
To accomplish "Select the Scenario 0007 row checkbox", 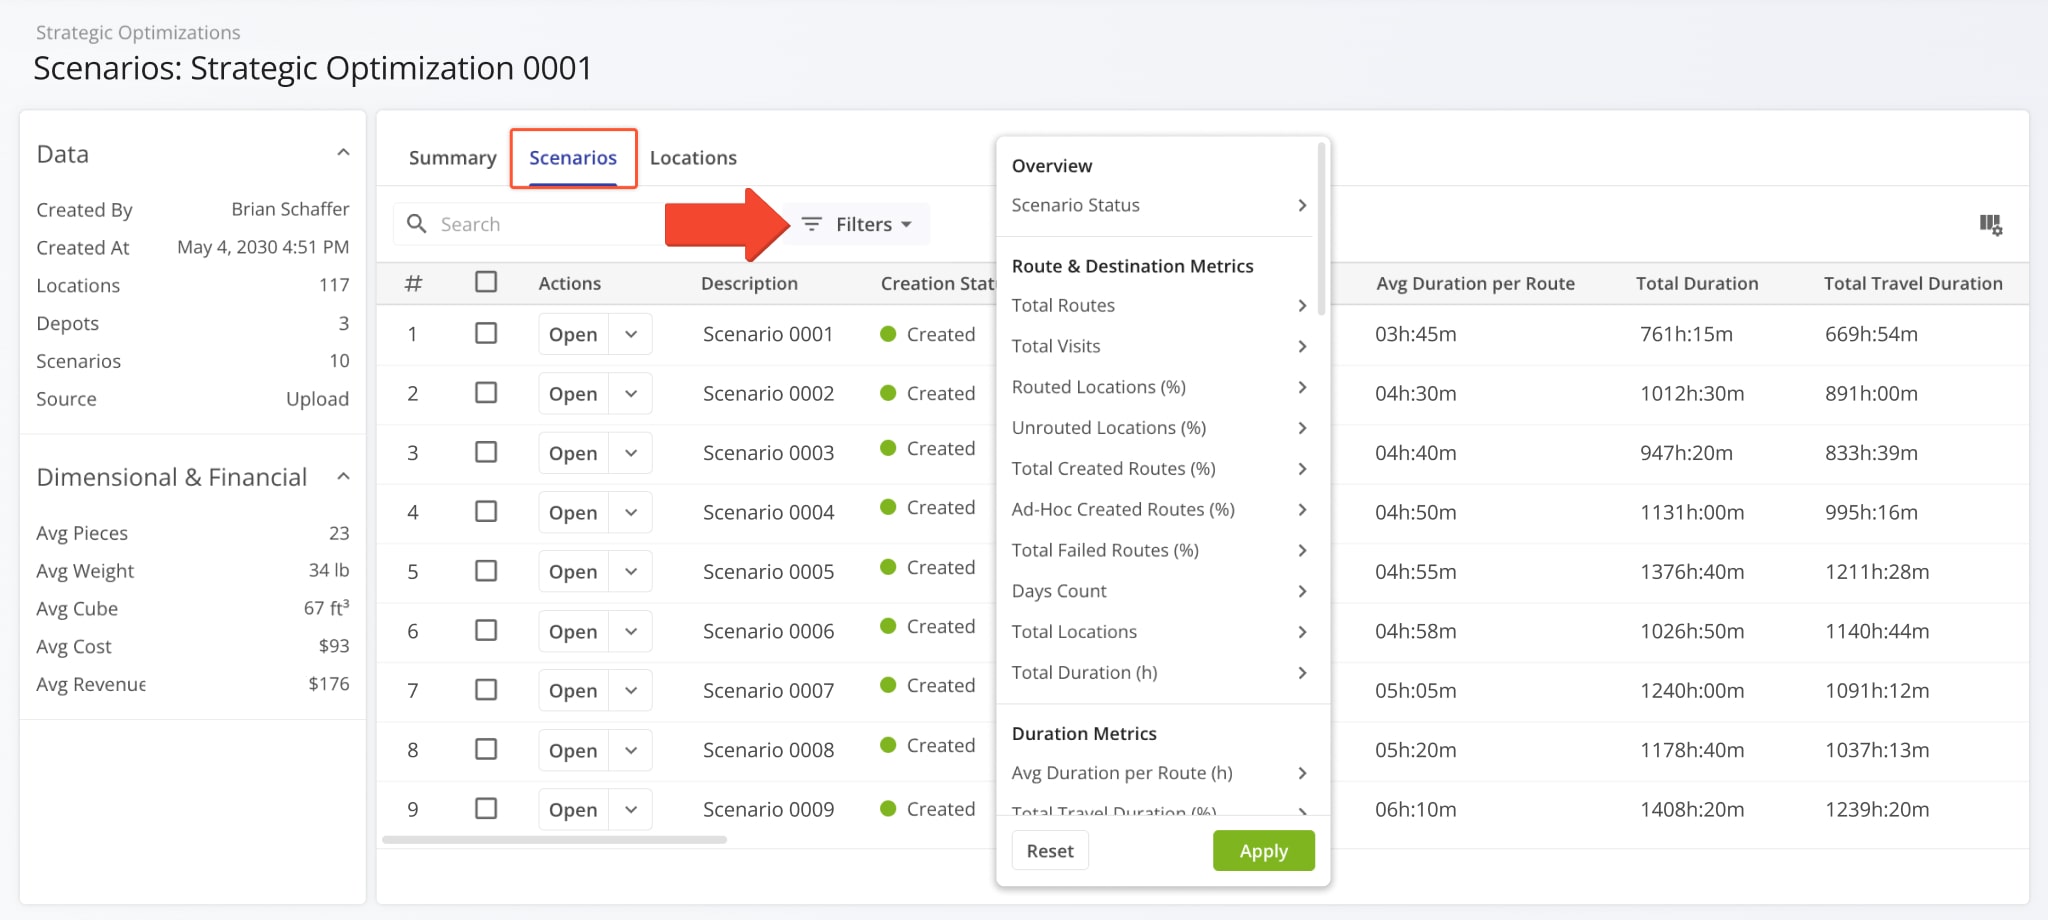I will pyautogui.click(x=486, y=690).
